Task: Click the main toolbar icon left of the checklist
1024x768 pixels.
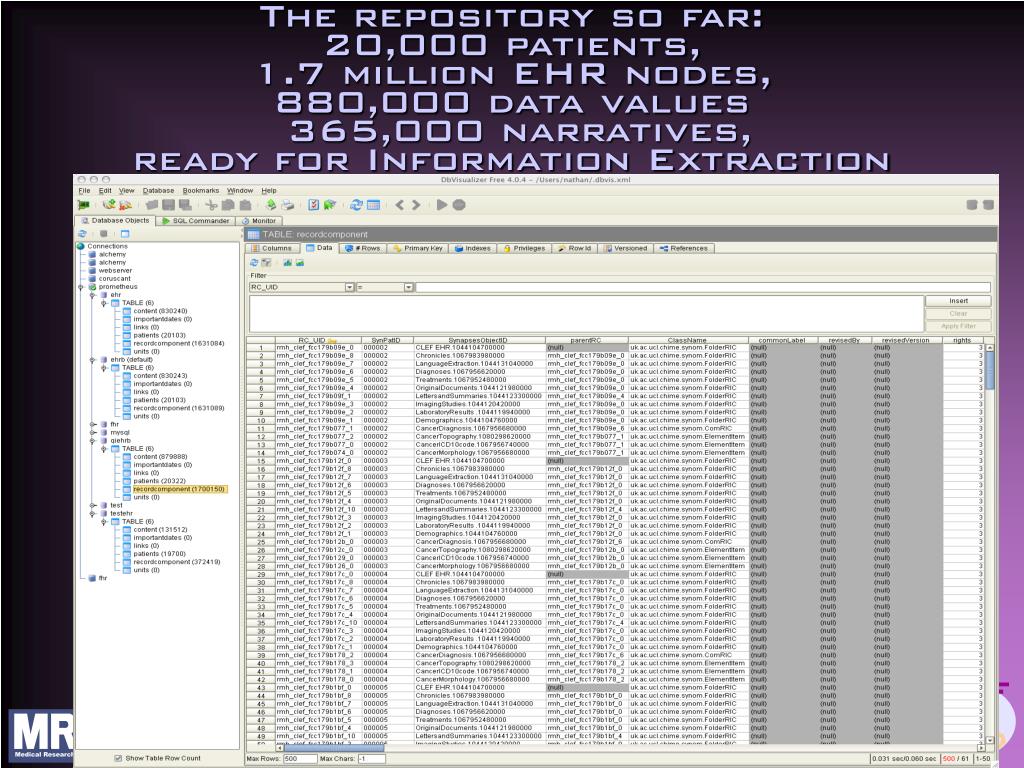Action: tap(287, 205)
